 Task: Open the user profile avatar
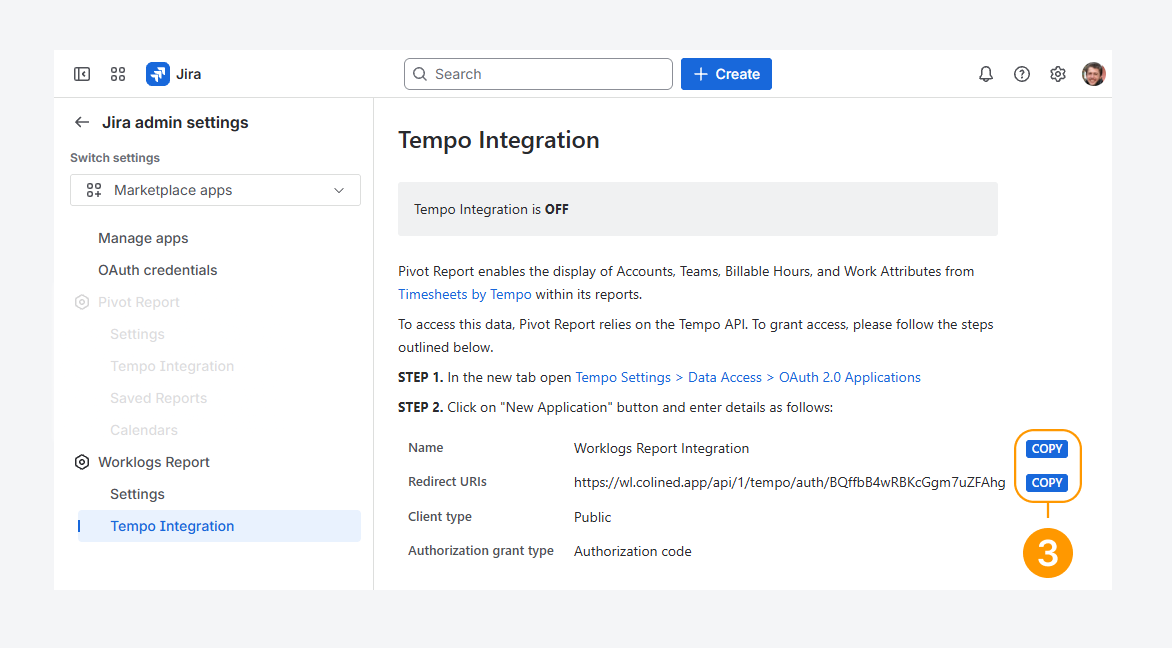pyautogui.click(x=1094, y=74)
